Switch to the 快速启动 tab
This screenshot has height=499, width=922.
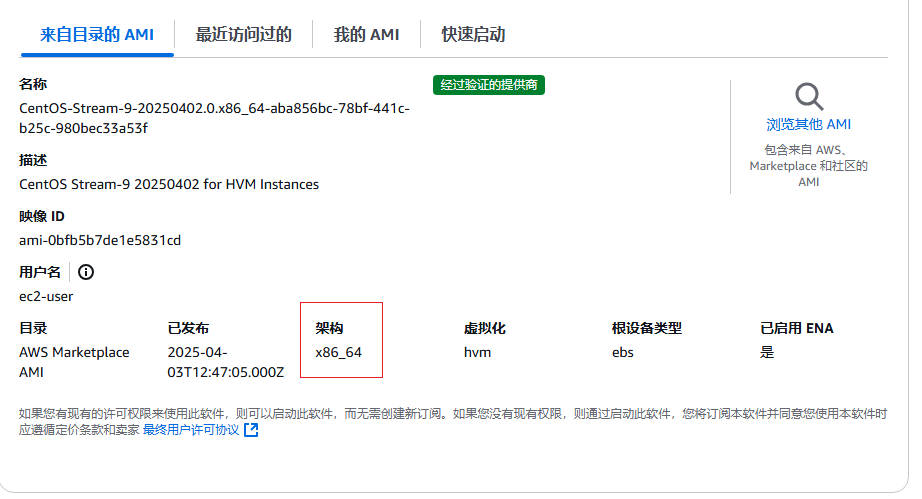point(473,35)
